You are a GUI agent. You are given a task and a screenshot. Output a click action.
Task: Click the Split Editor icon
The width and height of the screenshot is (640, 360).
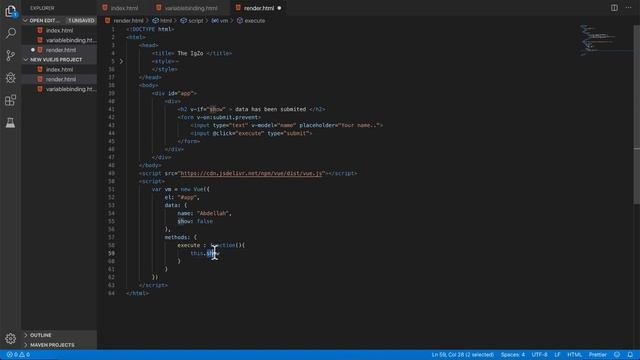(614, 8)
